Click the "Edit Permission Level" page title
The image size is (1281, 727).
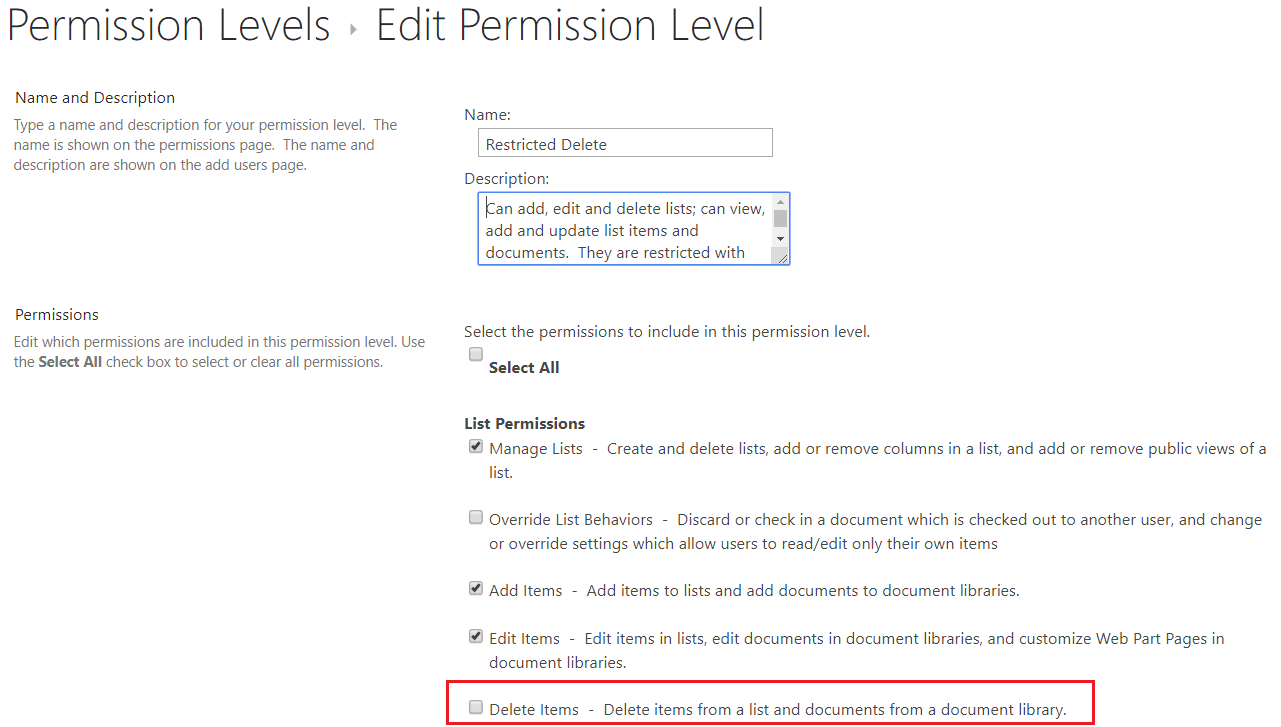pos(569,26)
